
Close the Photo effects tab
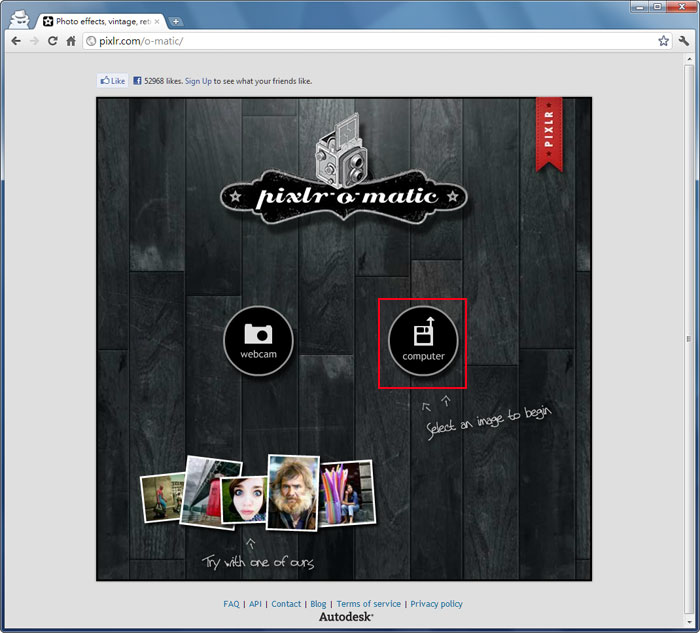coord(157,21)
